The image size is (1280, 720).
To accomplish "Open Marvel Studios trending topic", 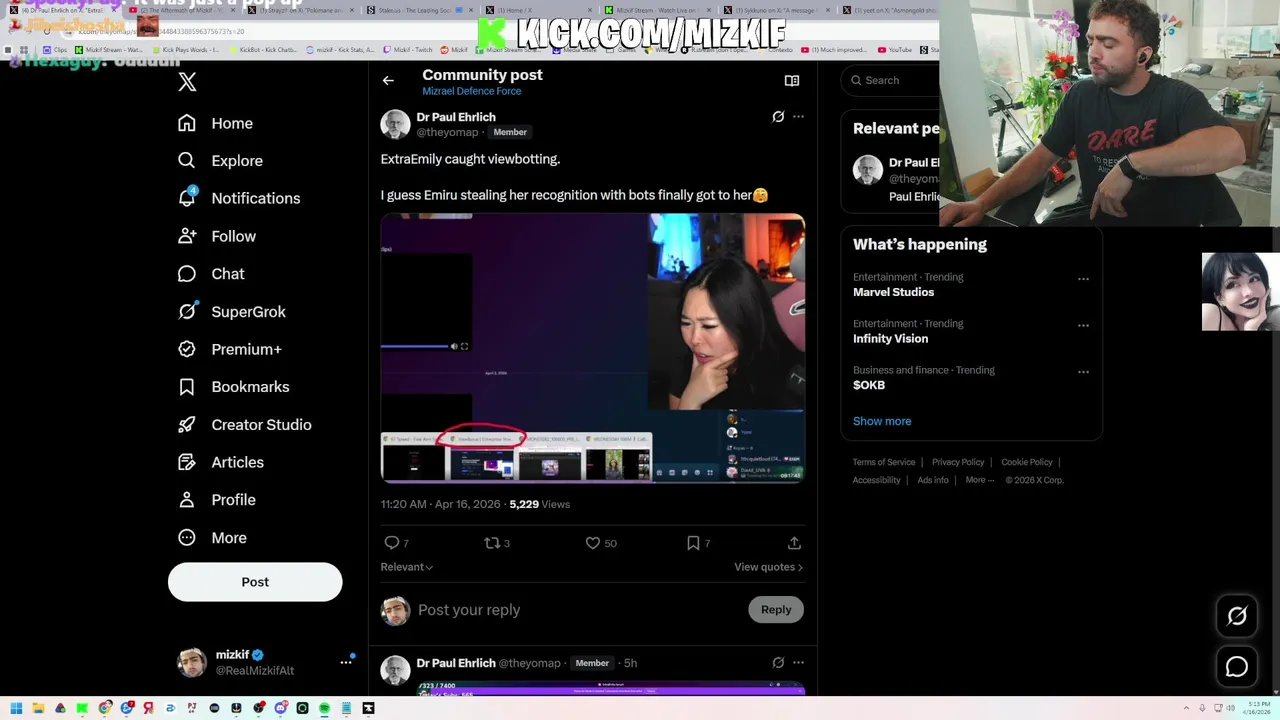I will (x=893, y=292).
